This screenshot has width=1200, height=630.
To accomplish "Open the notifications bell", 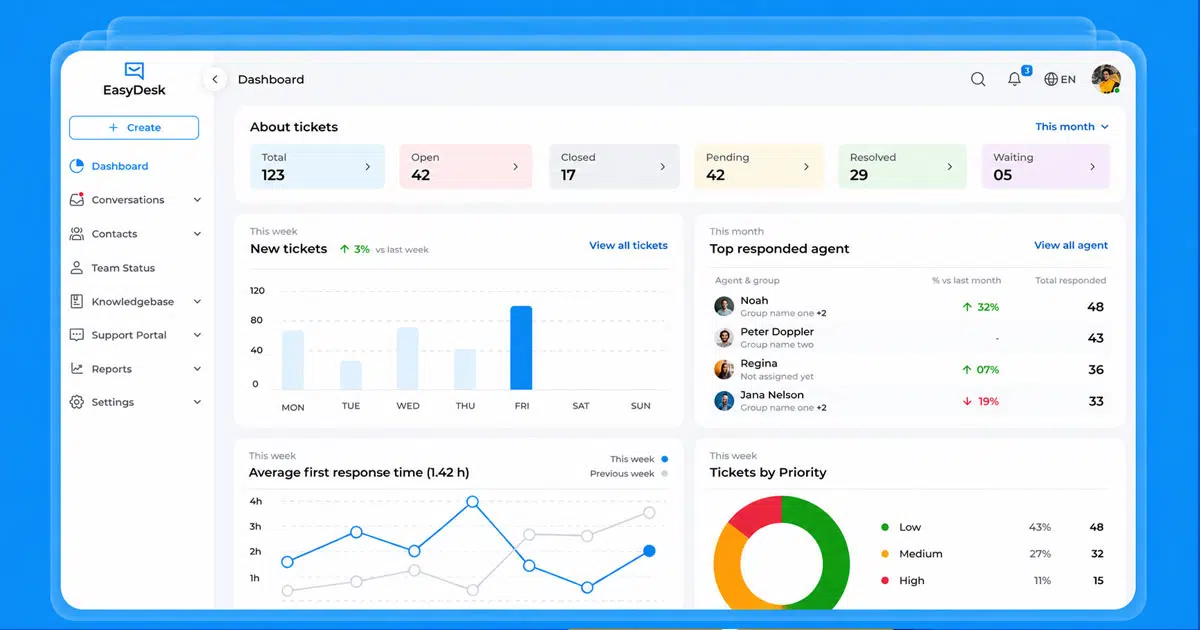I will [x=1015, y=79].
